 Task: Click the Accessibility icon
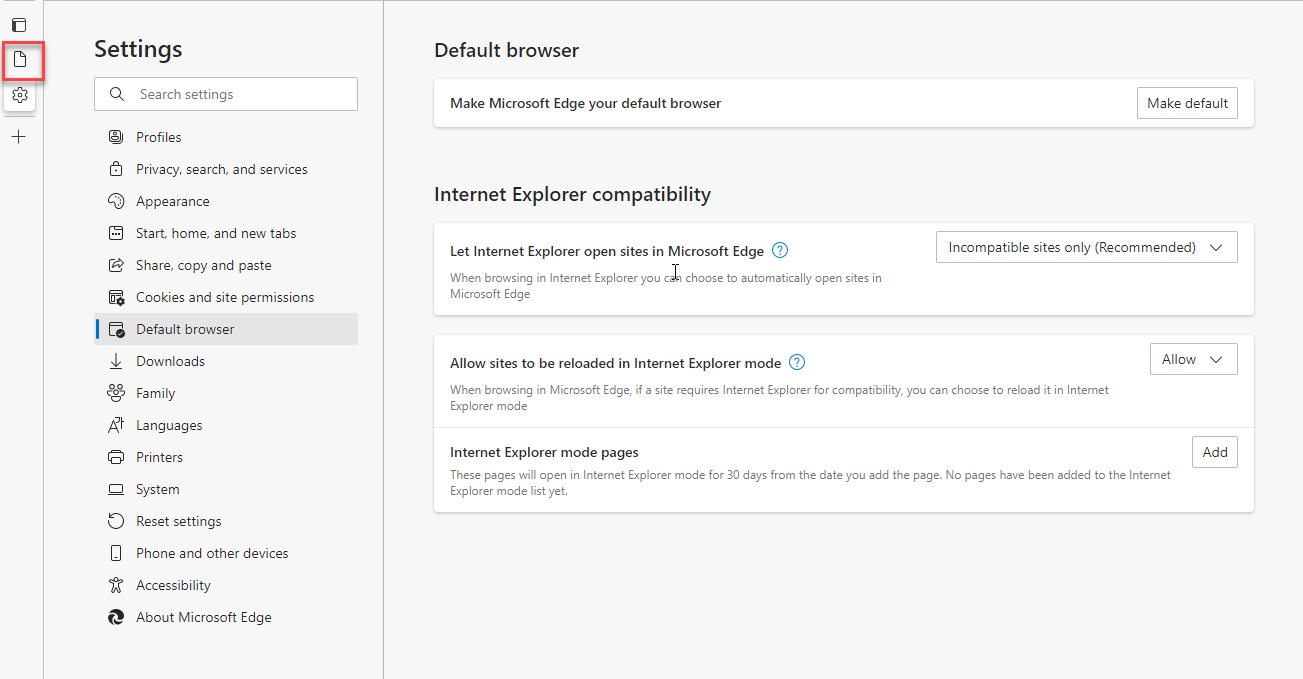[116, 585]
